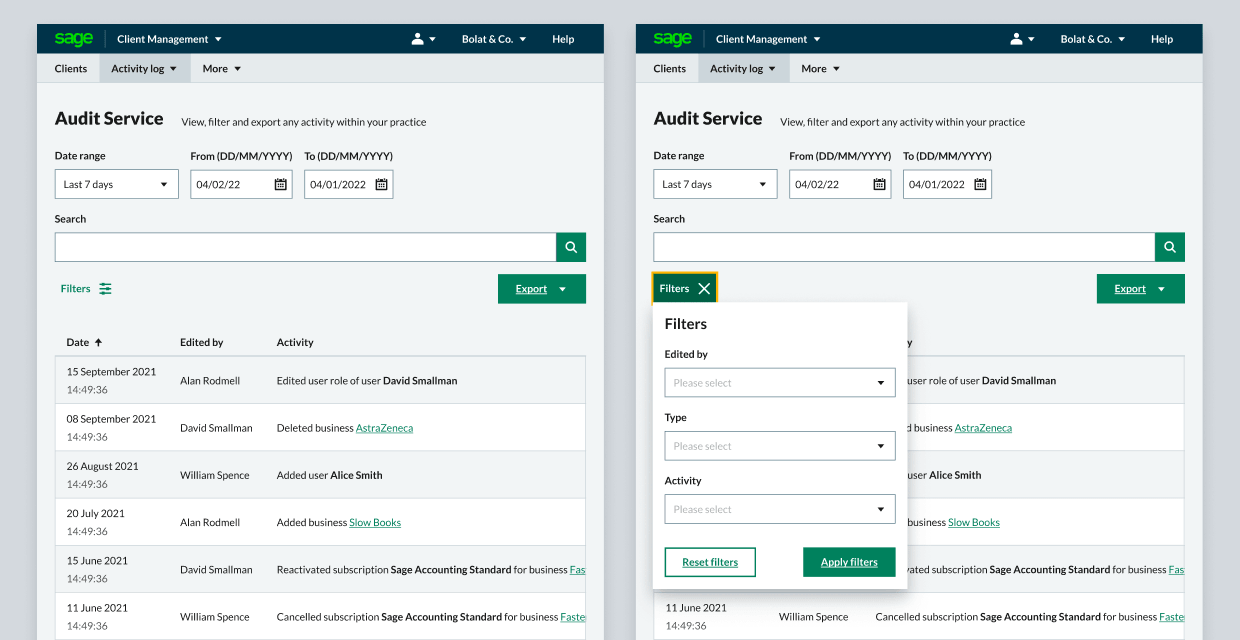
Task: Open More menu in left window
Action: tap(222, 68)
